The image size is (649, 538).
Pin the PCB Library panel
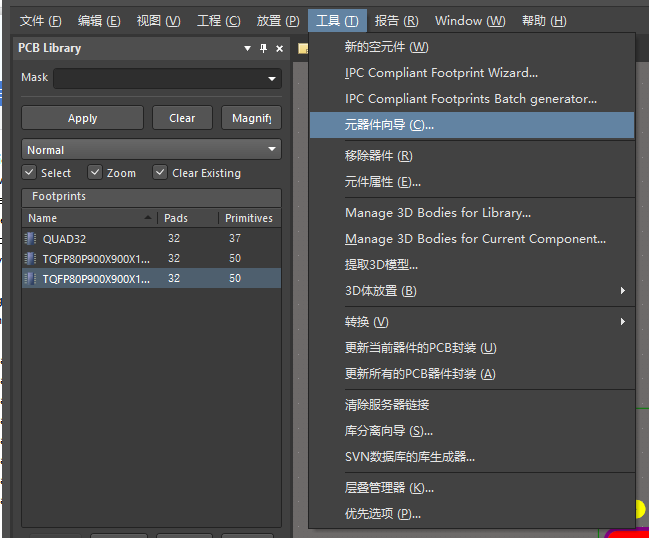coord(263,48)
